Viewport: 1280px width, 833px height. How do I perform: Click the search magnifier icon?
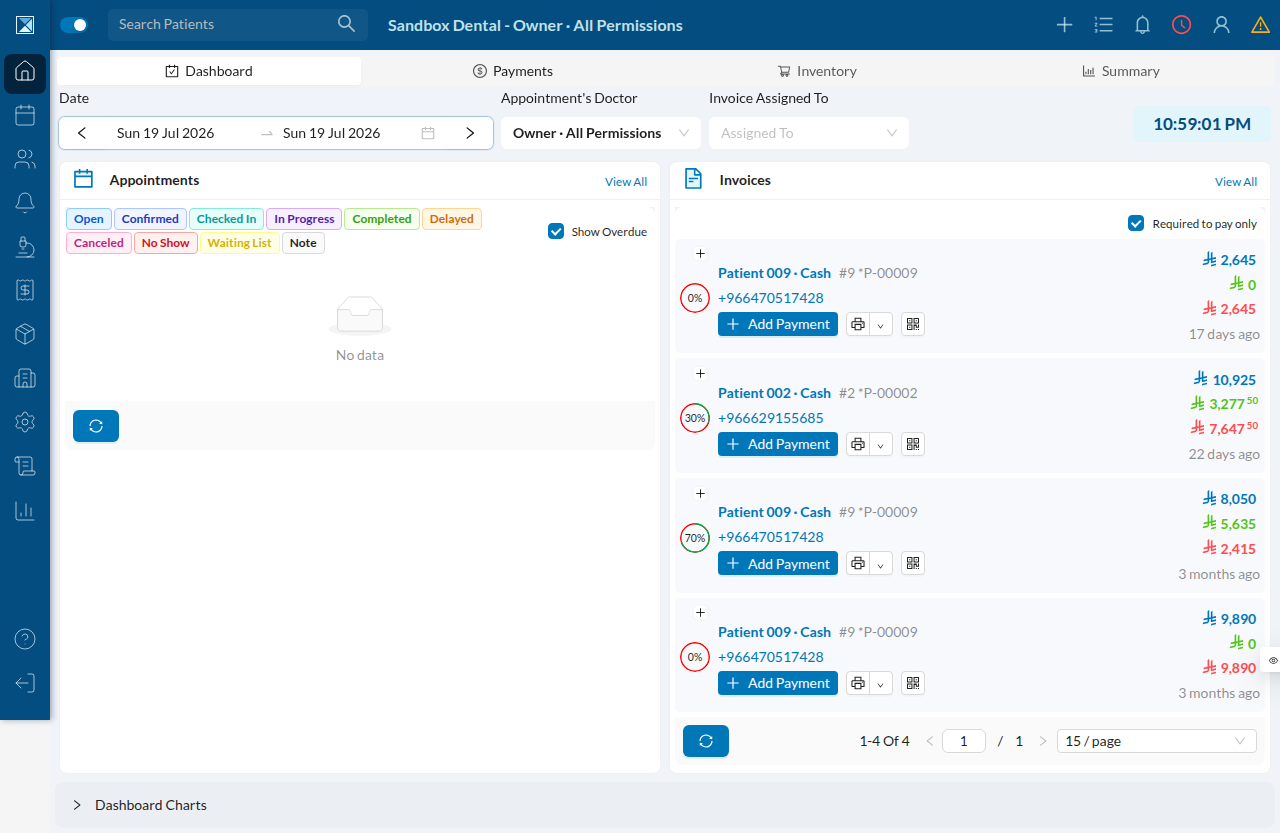coord(346,24)
